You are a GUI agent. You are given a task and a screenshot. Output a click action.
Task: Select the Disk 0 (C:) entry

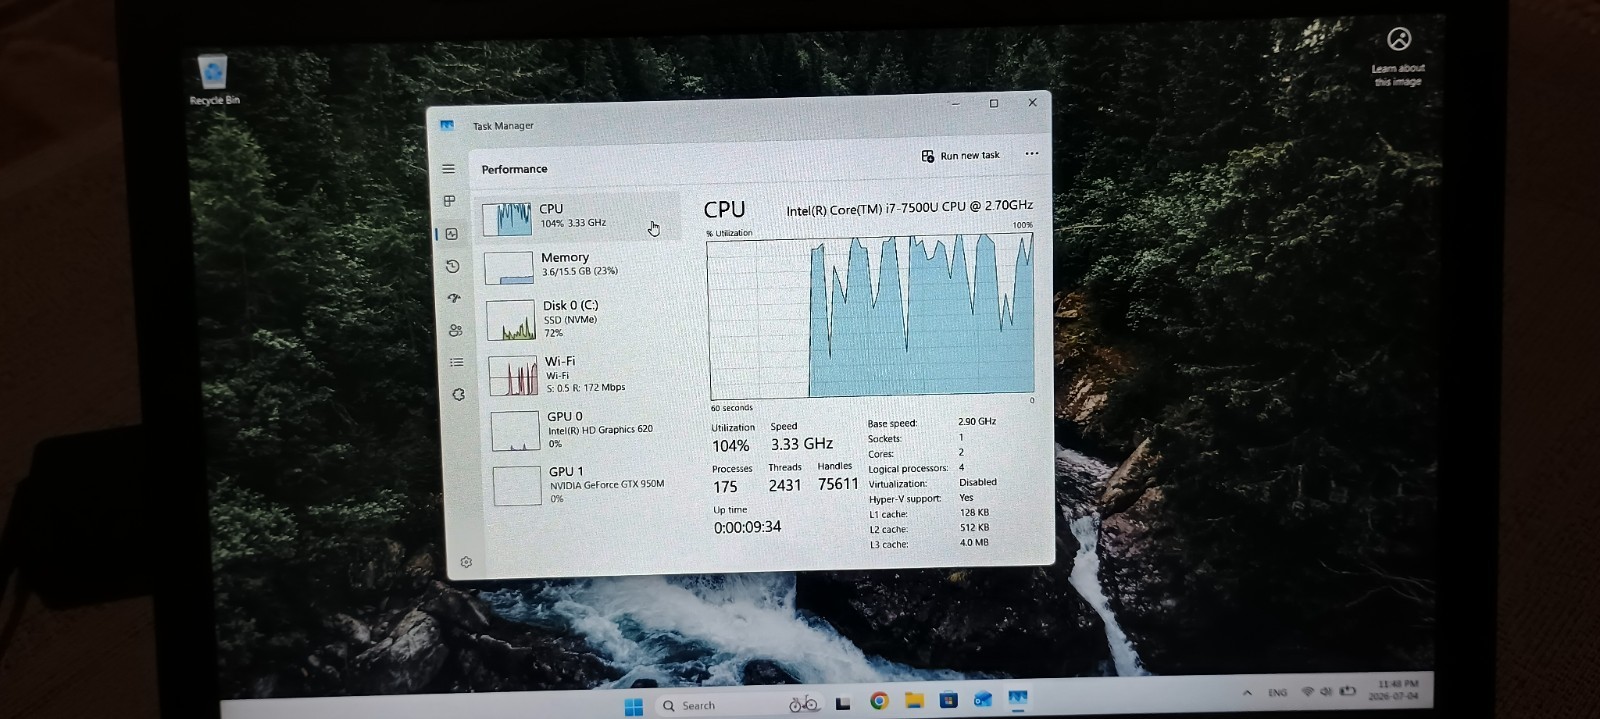583,319
